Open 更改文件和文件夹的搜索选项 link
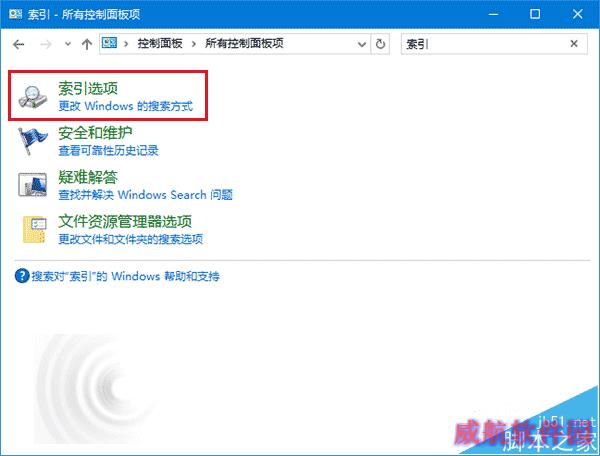The height and width of the screenshot is (456, 600). [130, 239]
